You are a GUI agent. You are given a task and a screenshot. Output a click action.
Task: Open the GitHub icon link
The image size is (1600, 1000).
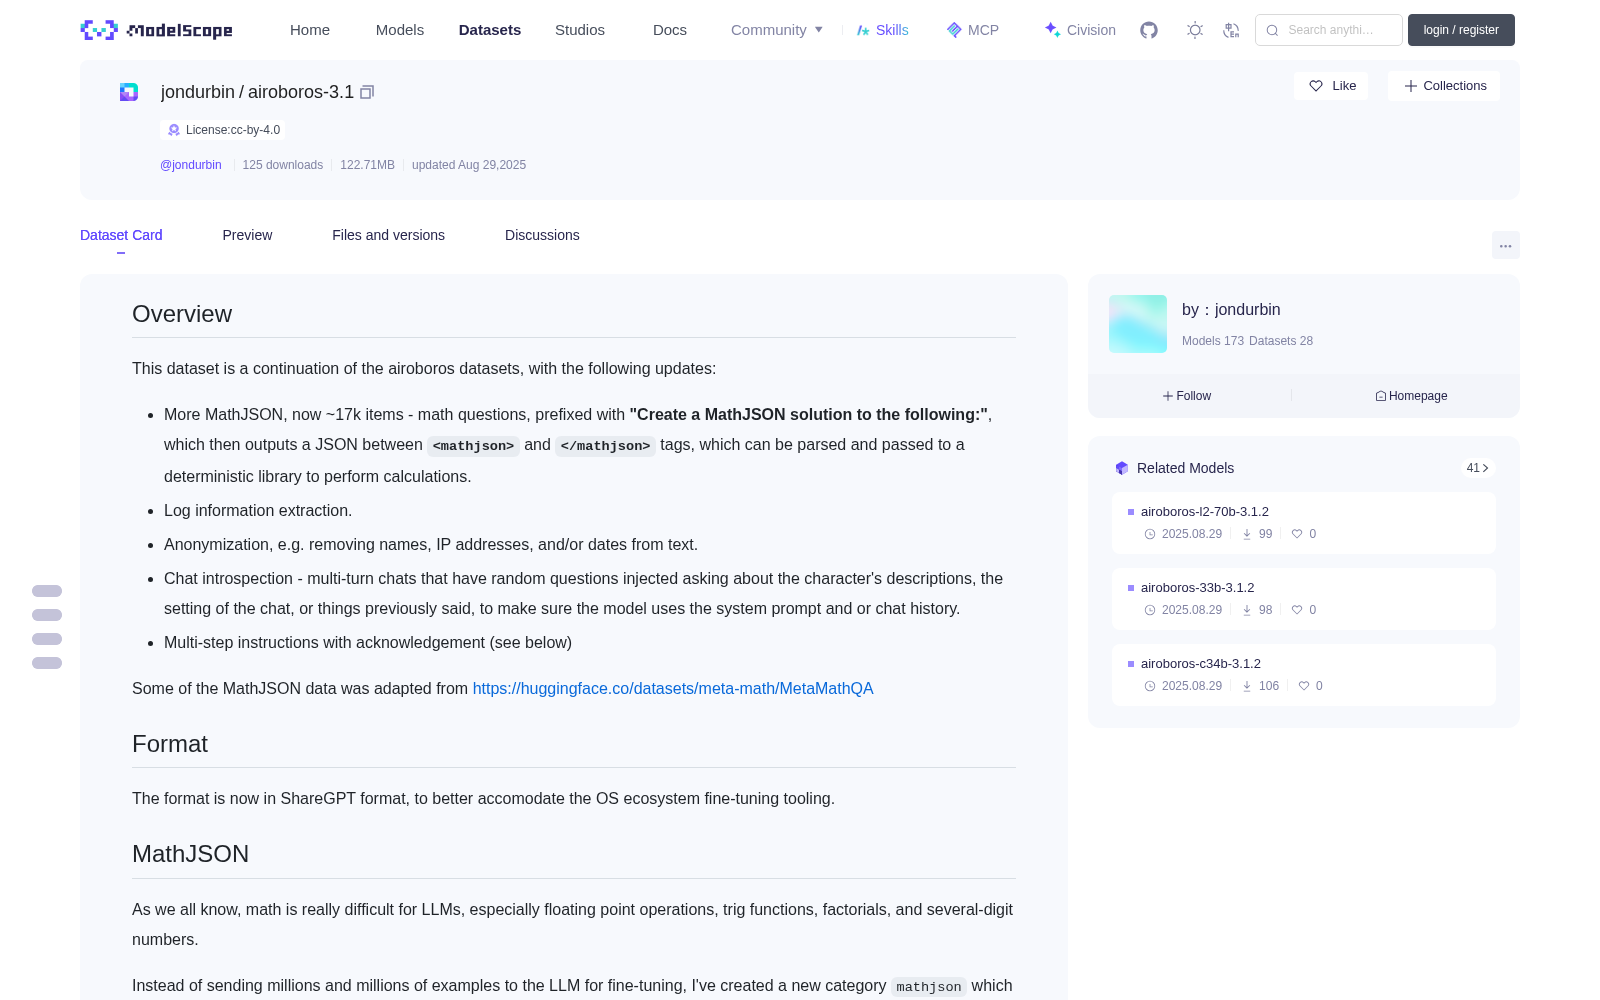1149,30
